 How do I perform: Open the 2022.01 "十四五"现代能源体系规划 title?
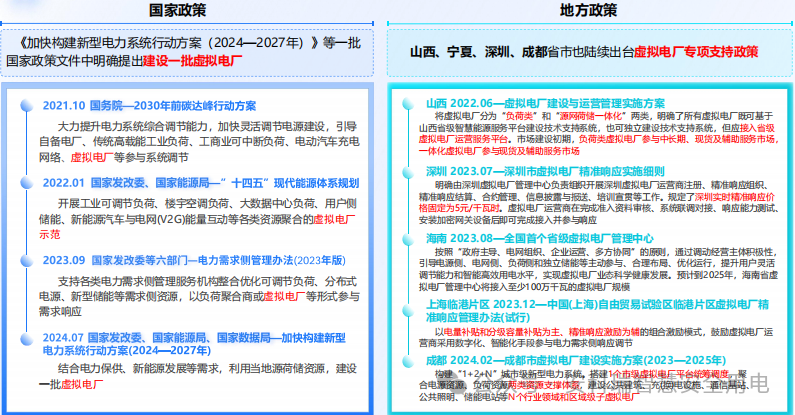click(x=201, y=183)
